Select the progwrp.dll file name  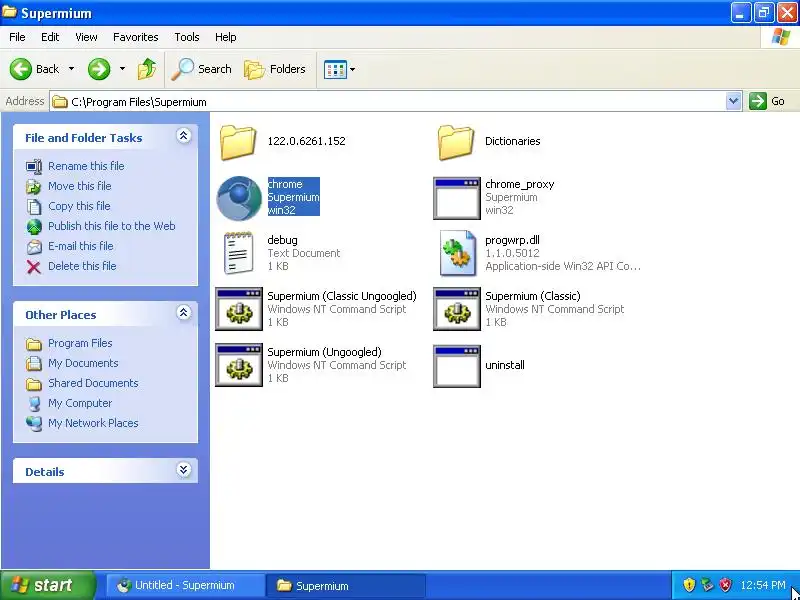coord(512,240)
